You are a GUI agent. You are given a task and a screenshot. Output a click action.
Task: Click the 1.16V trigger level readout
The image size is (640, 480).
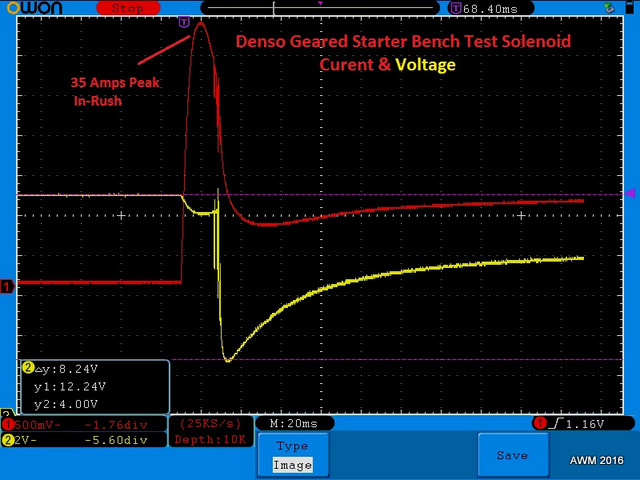click(584, 424)
